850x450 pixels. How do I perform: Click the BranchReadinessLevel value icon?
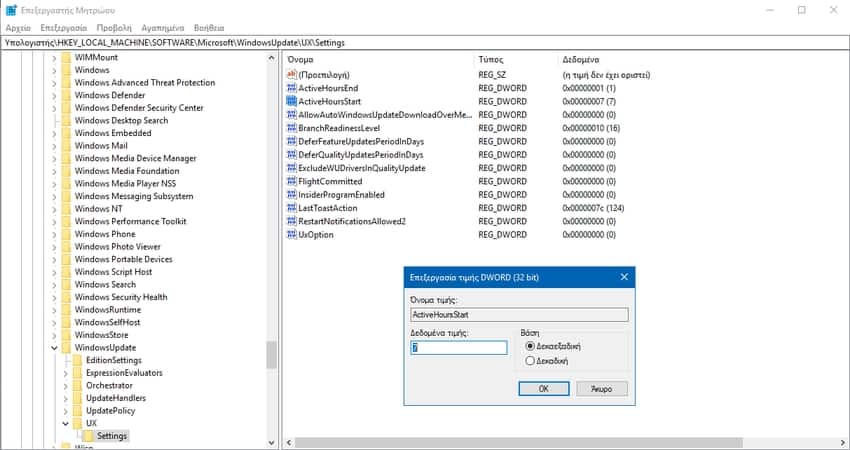292,128
